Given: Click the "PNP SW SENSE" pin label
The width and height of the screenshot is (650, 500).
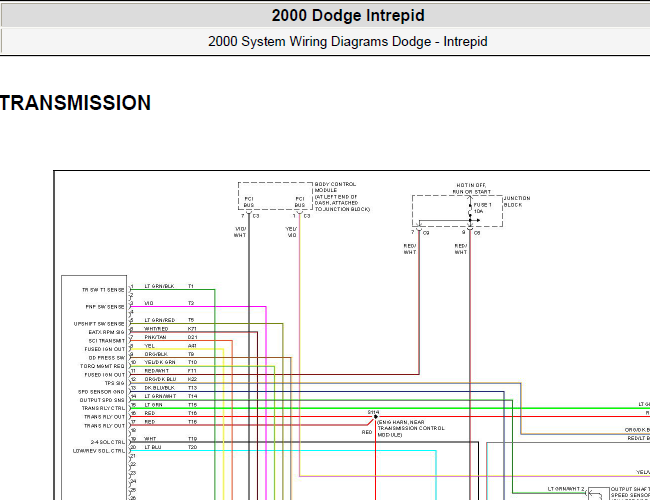Looking at the screenshot, I should 105,307.
